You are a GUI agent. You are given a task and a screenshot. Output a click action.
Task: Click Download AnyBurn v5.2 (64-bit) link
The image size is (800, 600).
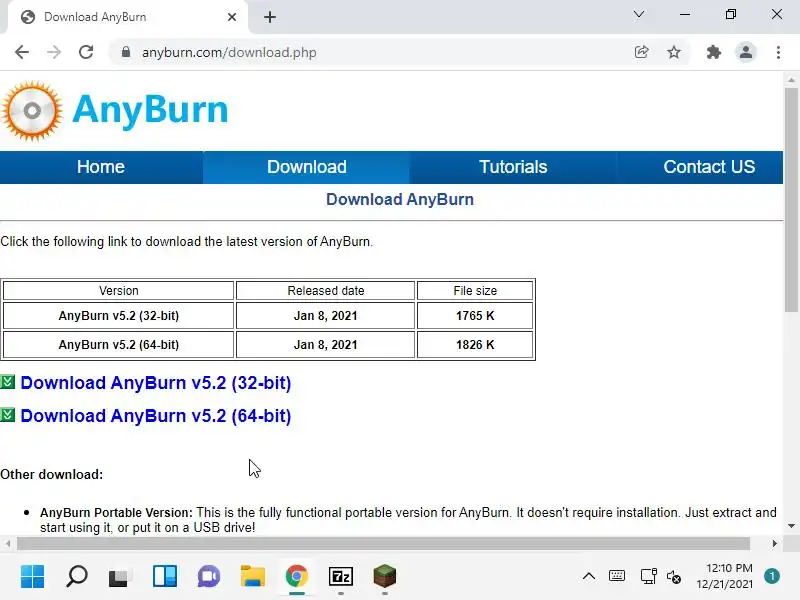click(156, 416)
